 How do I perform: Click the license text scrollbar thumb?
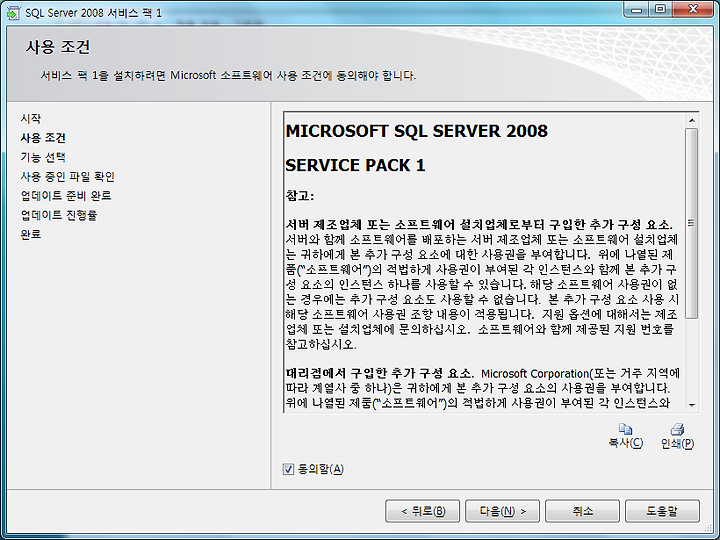tap(692, 223)
